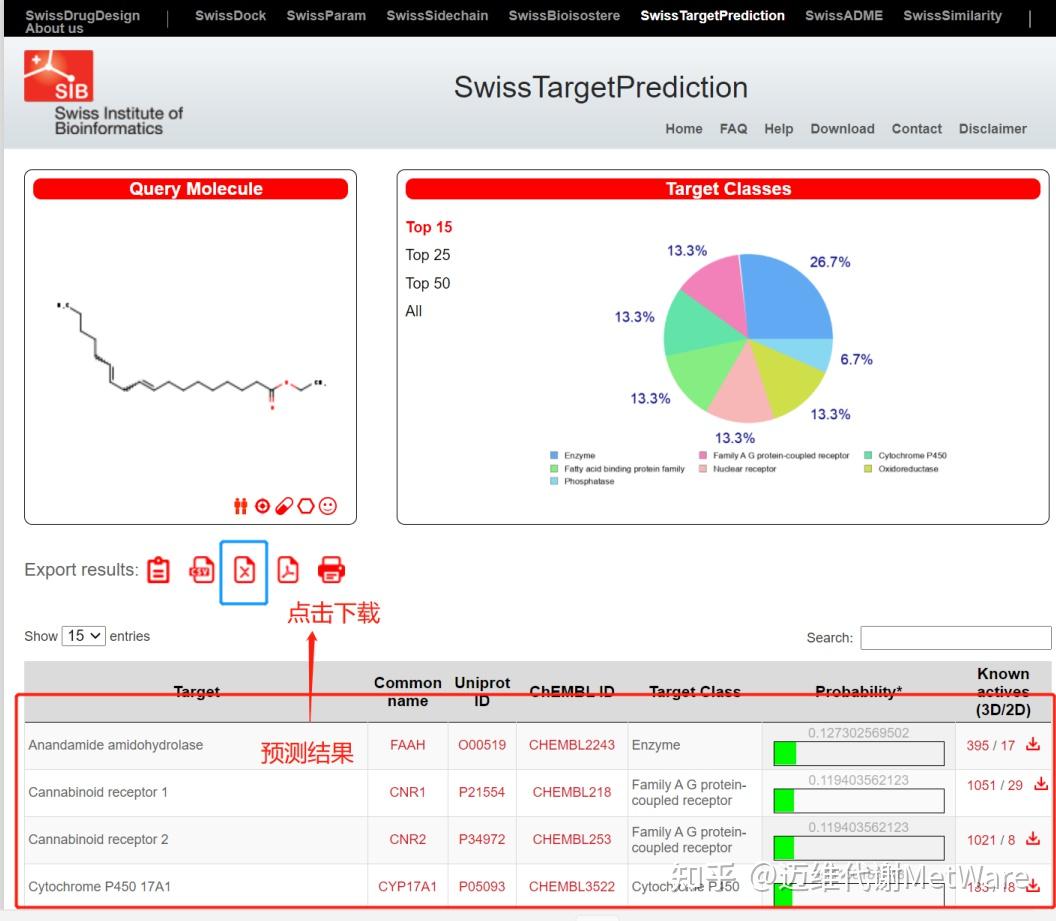The height and width of the screenshot is (921, 1056).
Task: Click the twin-figures similarity icon under query molecule
Action: pos(240,506)
